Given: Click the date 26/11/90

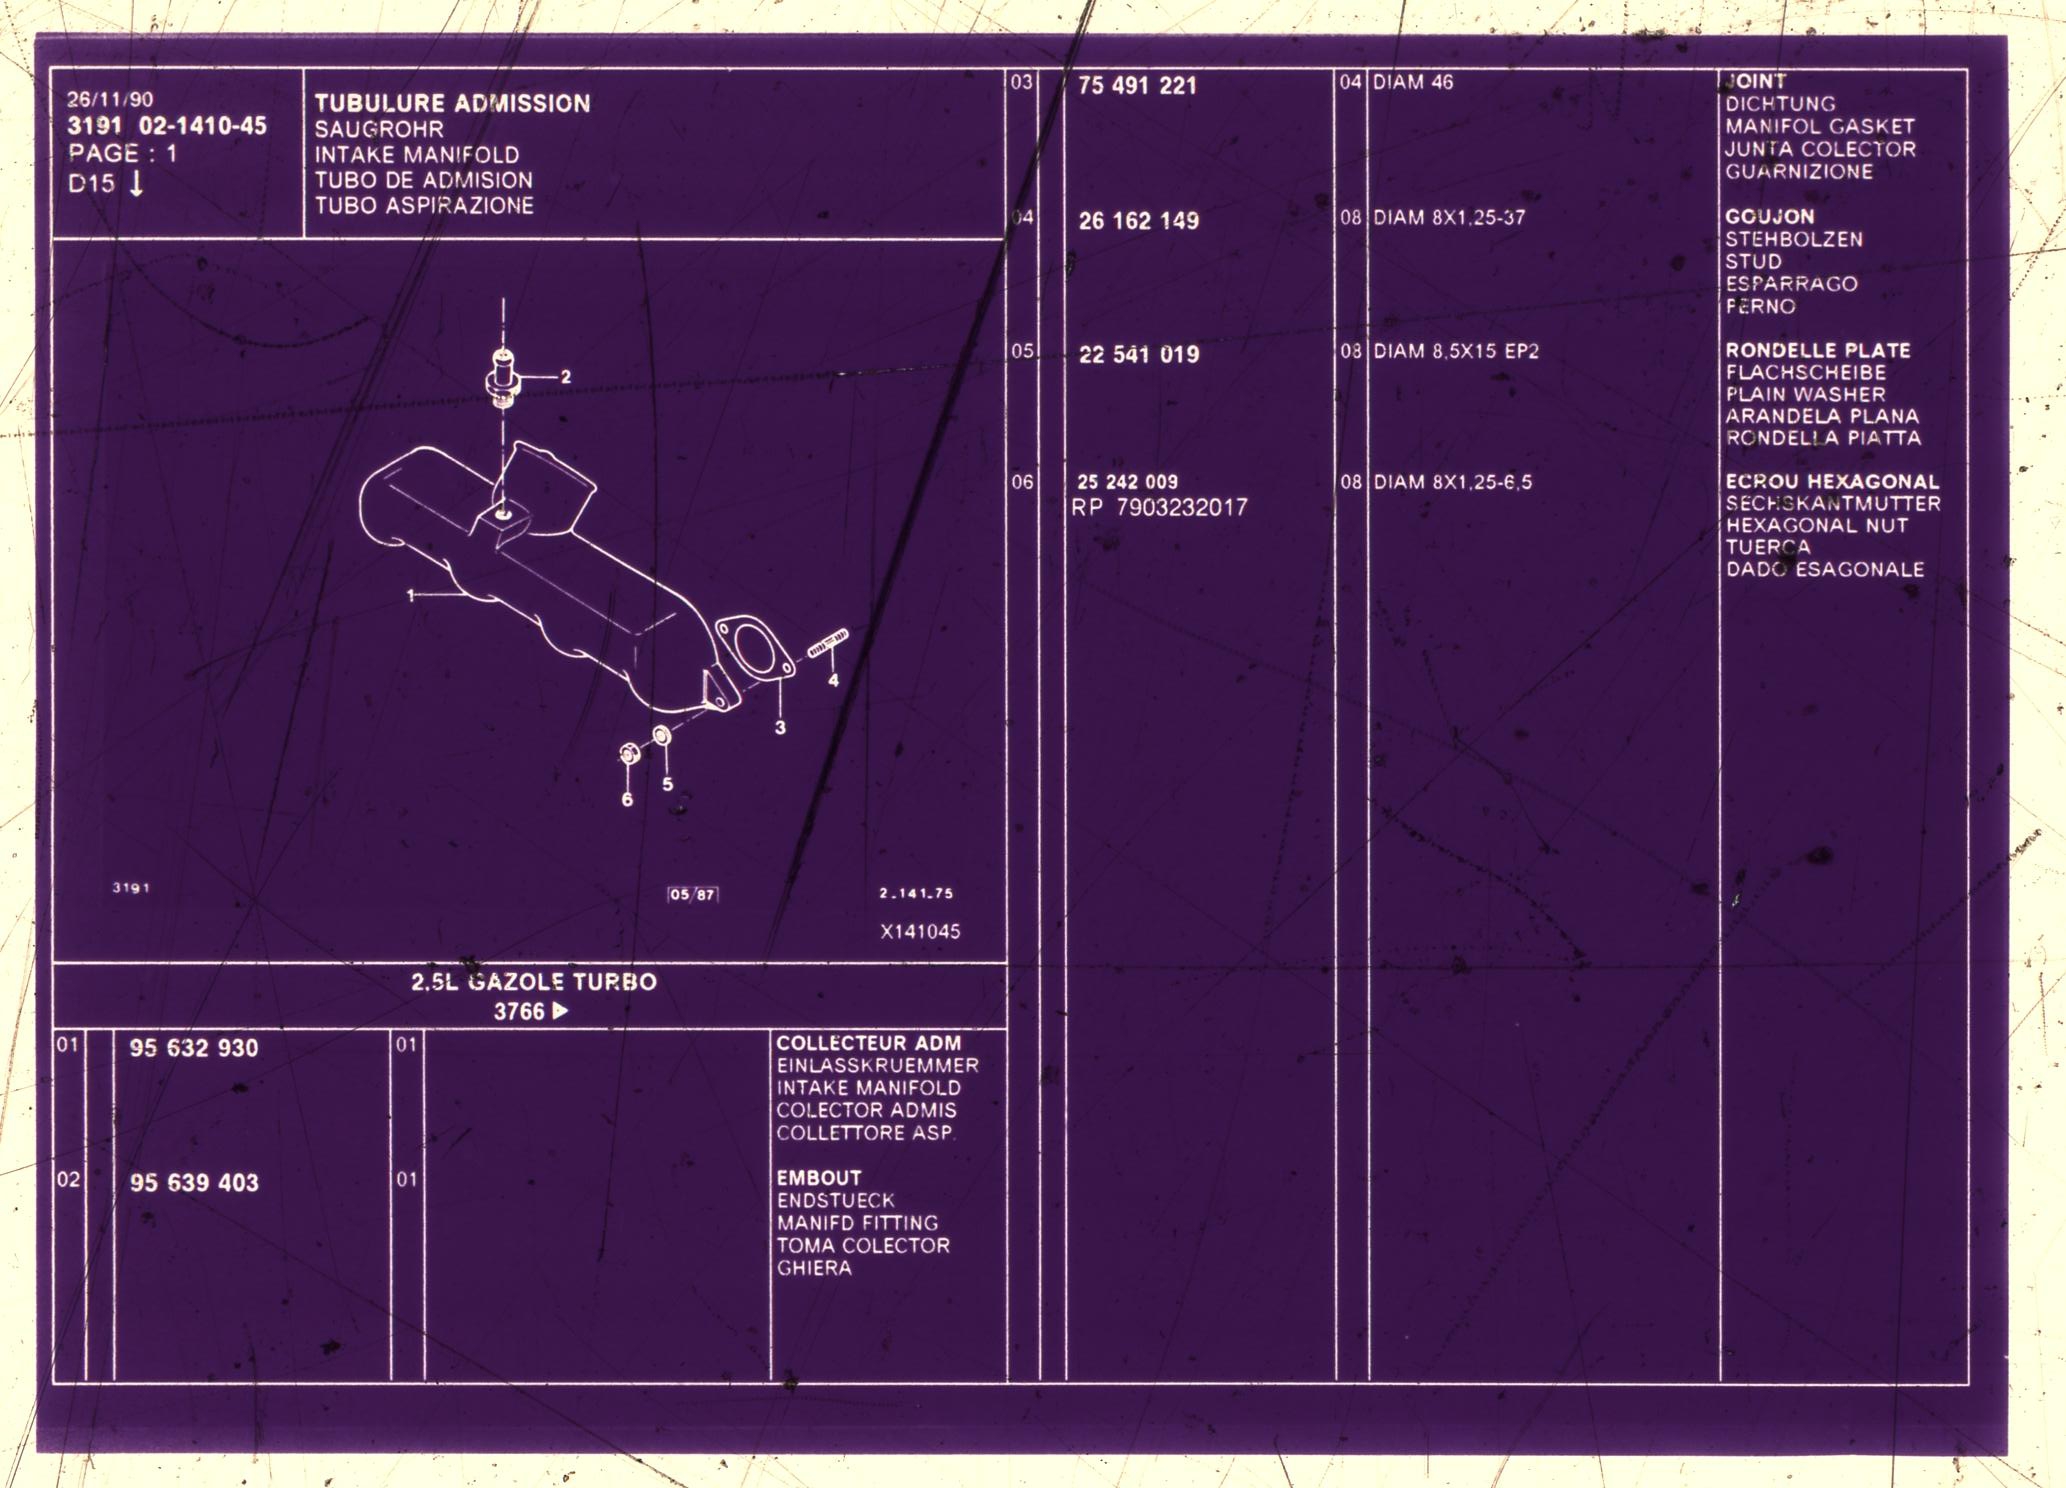Looking at the screenshot, I should pyautogui.click(x=110, y=100).
